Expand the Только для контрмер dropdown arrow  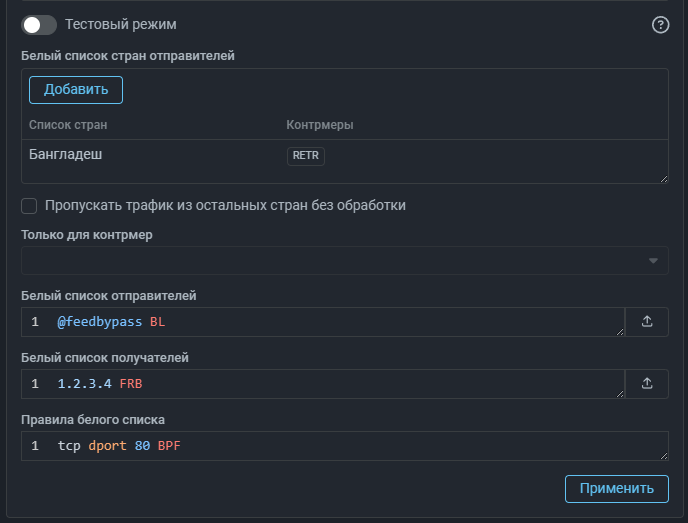(x=653, y=261)
